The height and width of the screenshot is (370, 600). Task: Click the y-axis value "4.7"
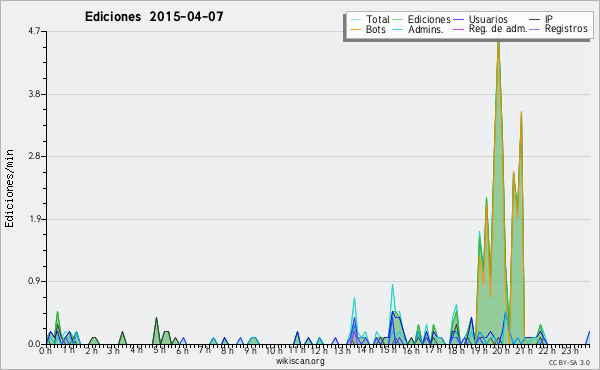[x=34, y=31]
